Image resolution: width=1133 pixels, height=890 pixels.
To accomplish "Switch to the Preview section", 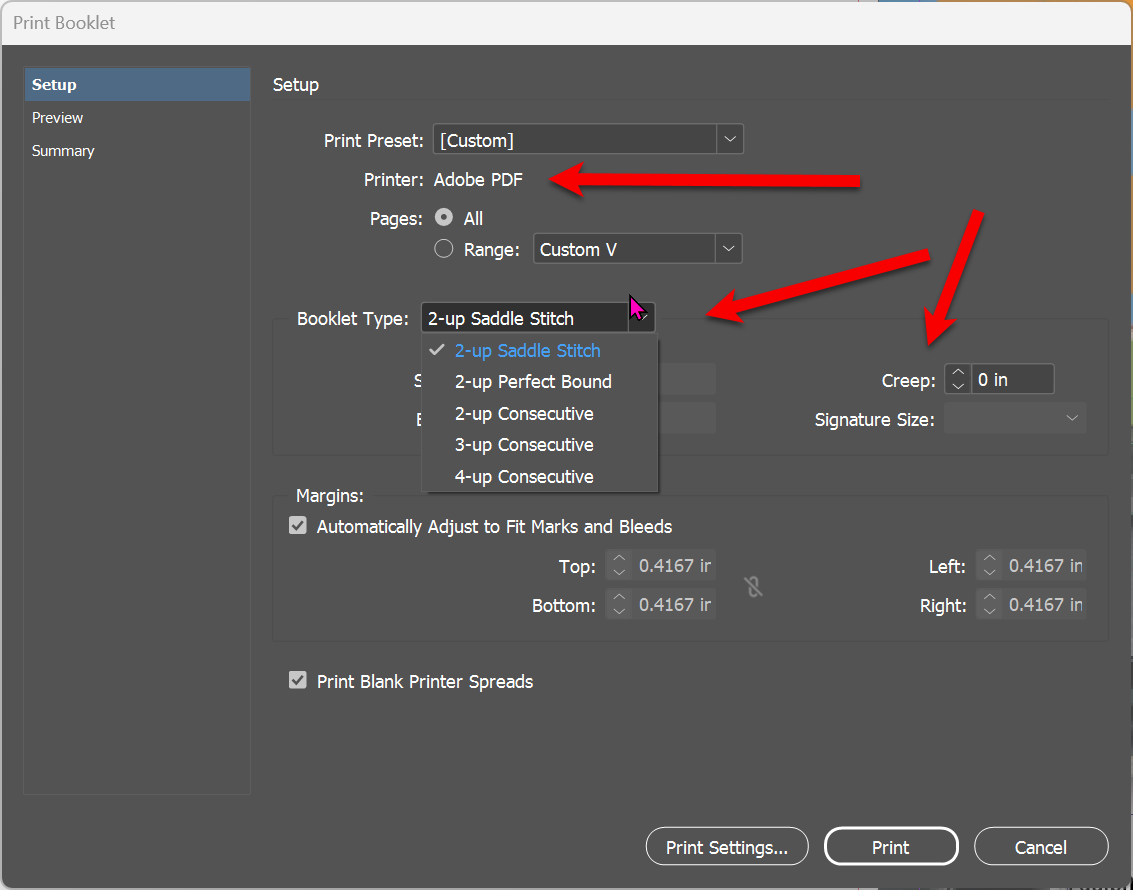I will point(57,117).
